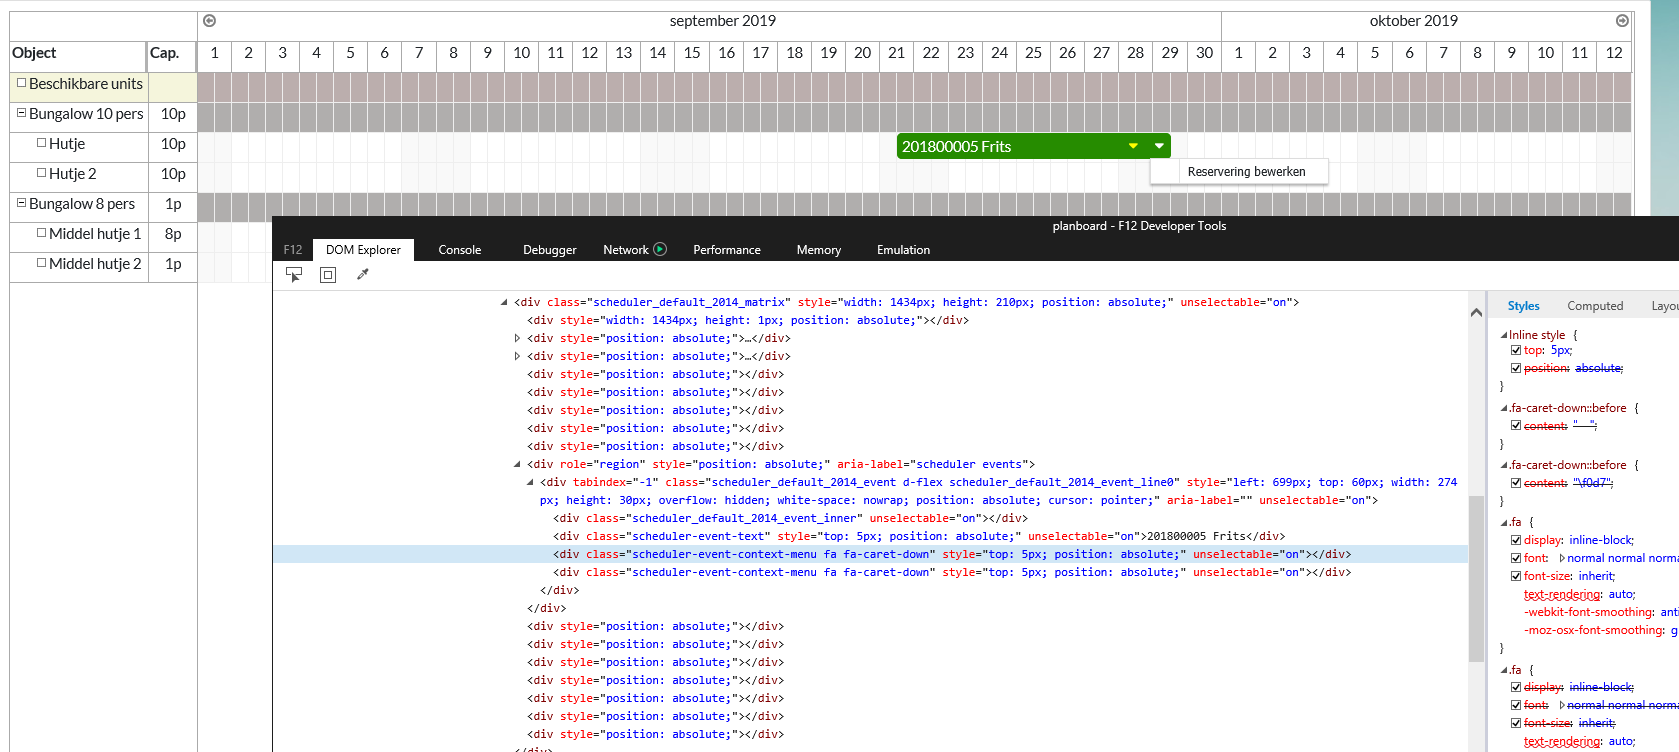The height and width of the screenshot is (752, 1679).
Task: Collapse the scheduler_default_2014_event div node
Action: (x=530, y=482)
